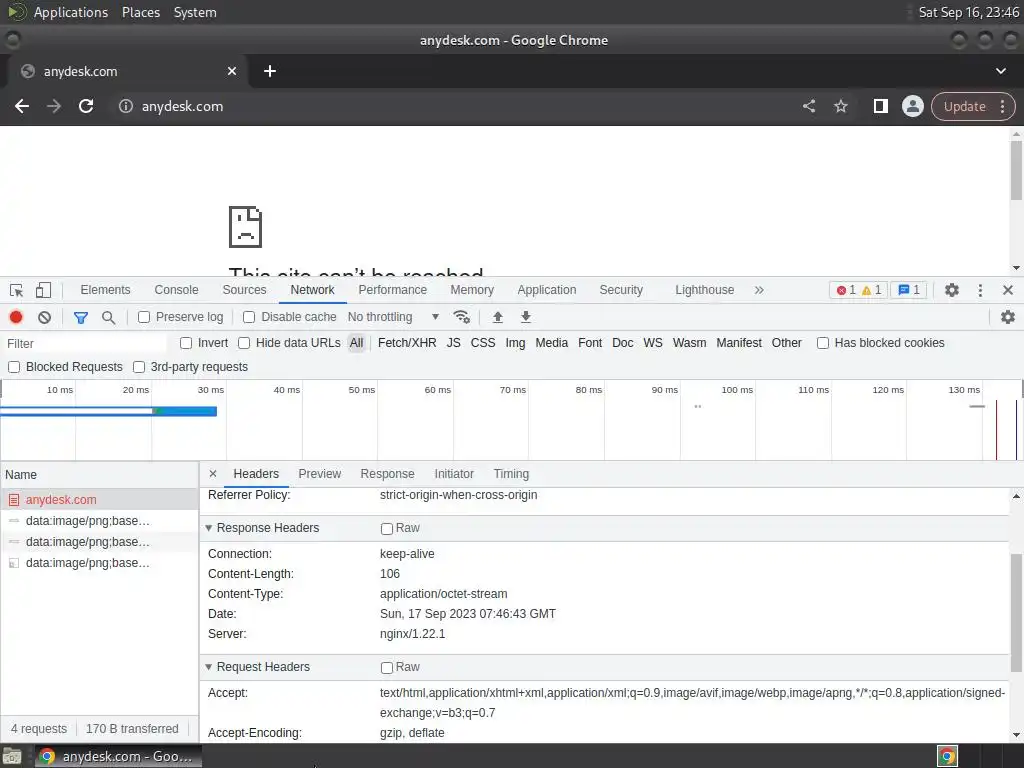Open Chrome profile avatar icon
This screenshot has height=768, width=1024.
pos(912,106)
